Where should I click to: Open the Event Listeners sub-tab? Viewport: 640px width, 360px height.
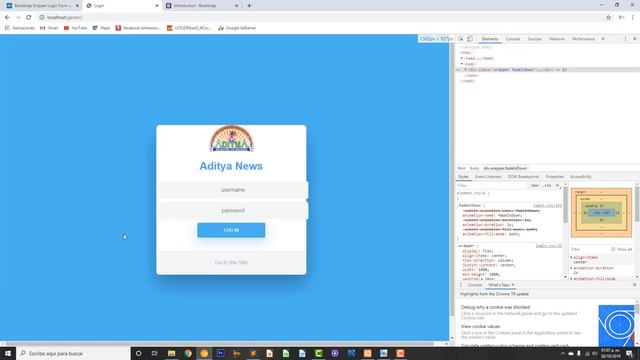click(488, 177)
